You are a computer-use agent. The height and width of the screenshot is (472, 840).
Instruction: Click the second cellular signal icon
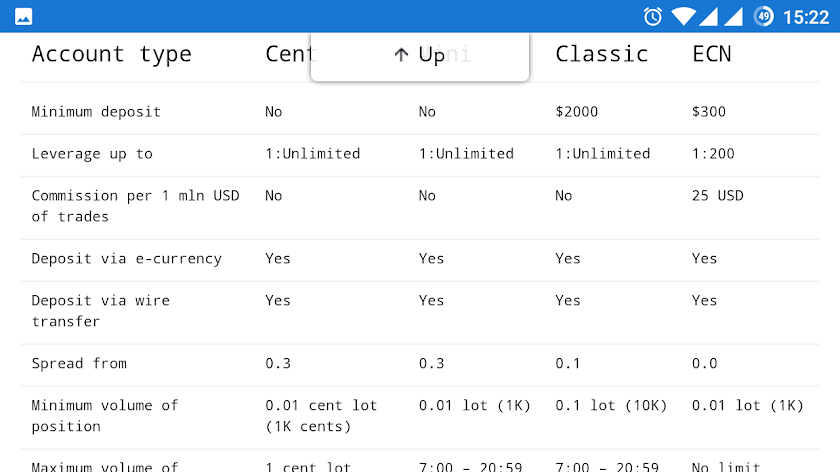735,16
